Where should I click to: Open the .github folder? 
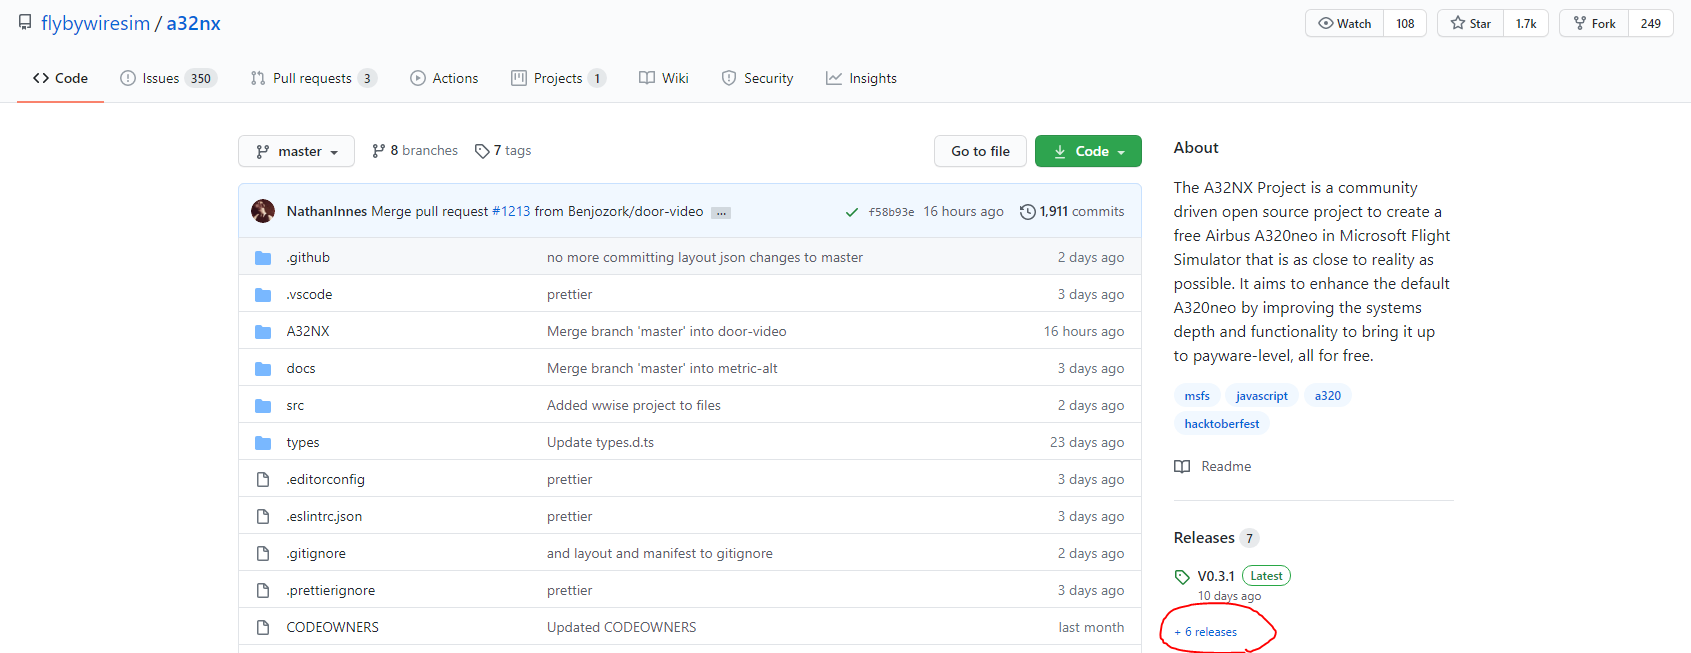point(308,257)
